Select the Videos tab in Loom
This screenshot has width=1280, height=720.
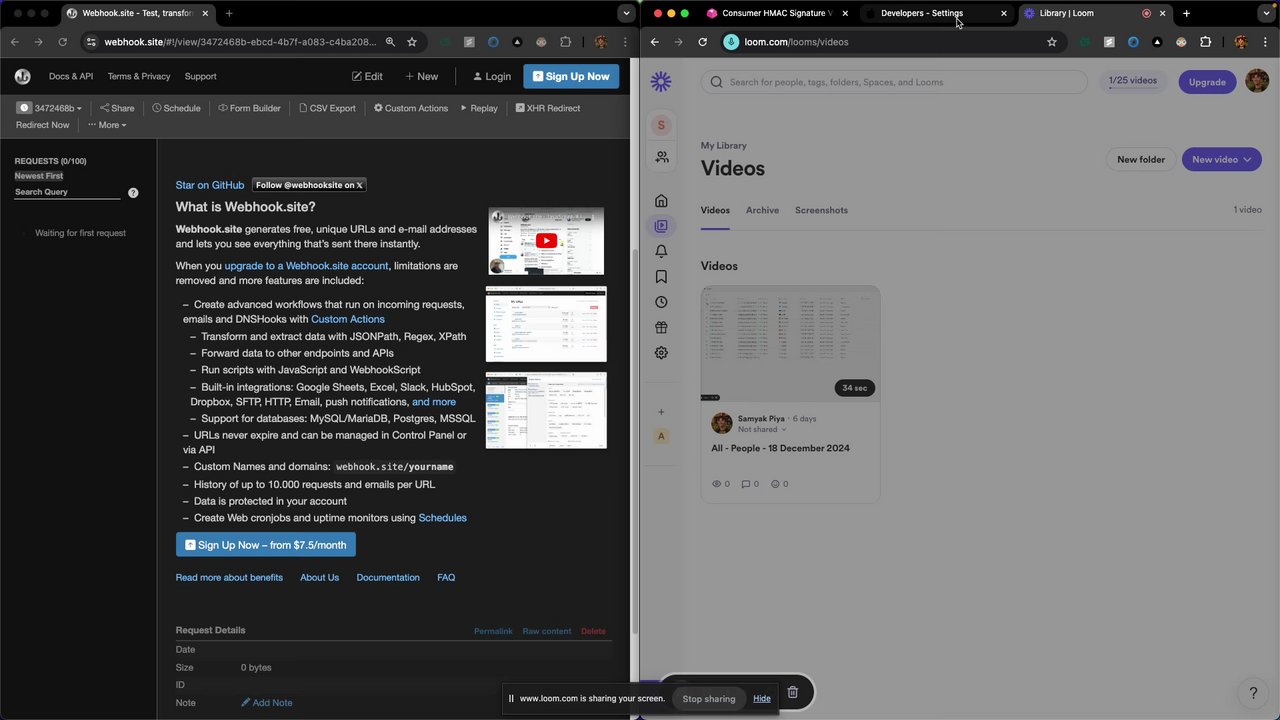[715, 210]
